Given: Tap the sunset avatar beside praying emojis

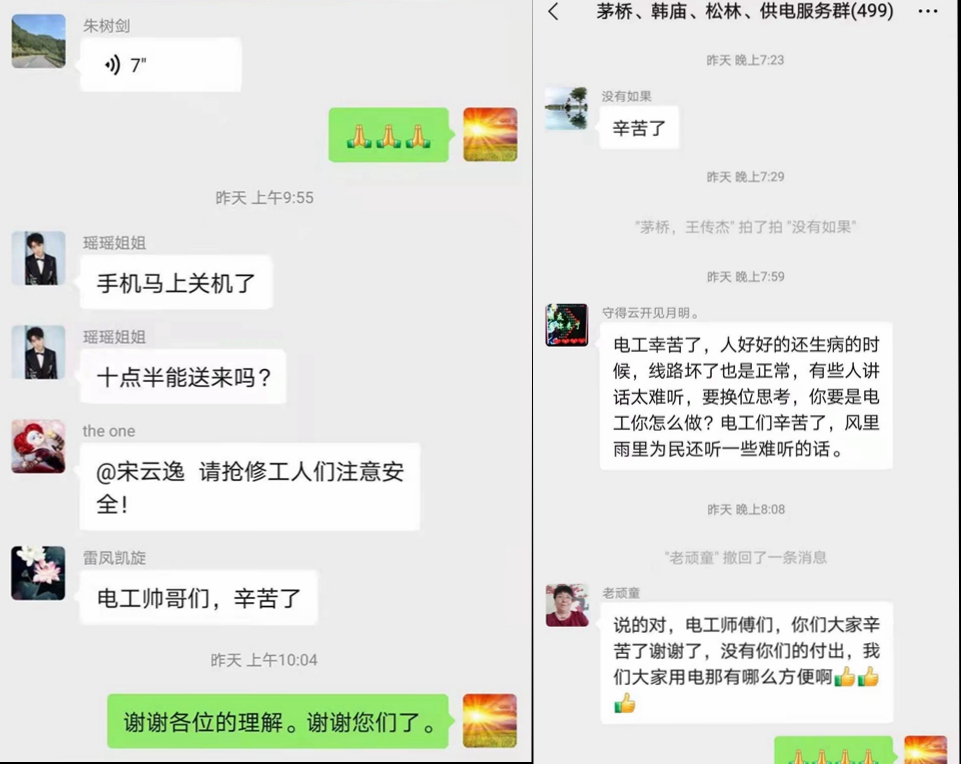Looking at the screenshot, I should [x=490, y=135].
